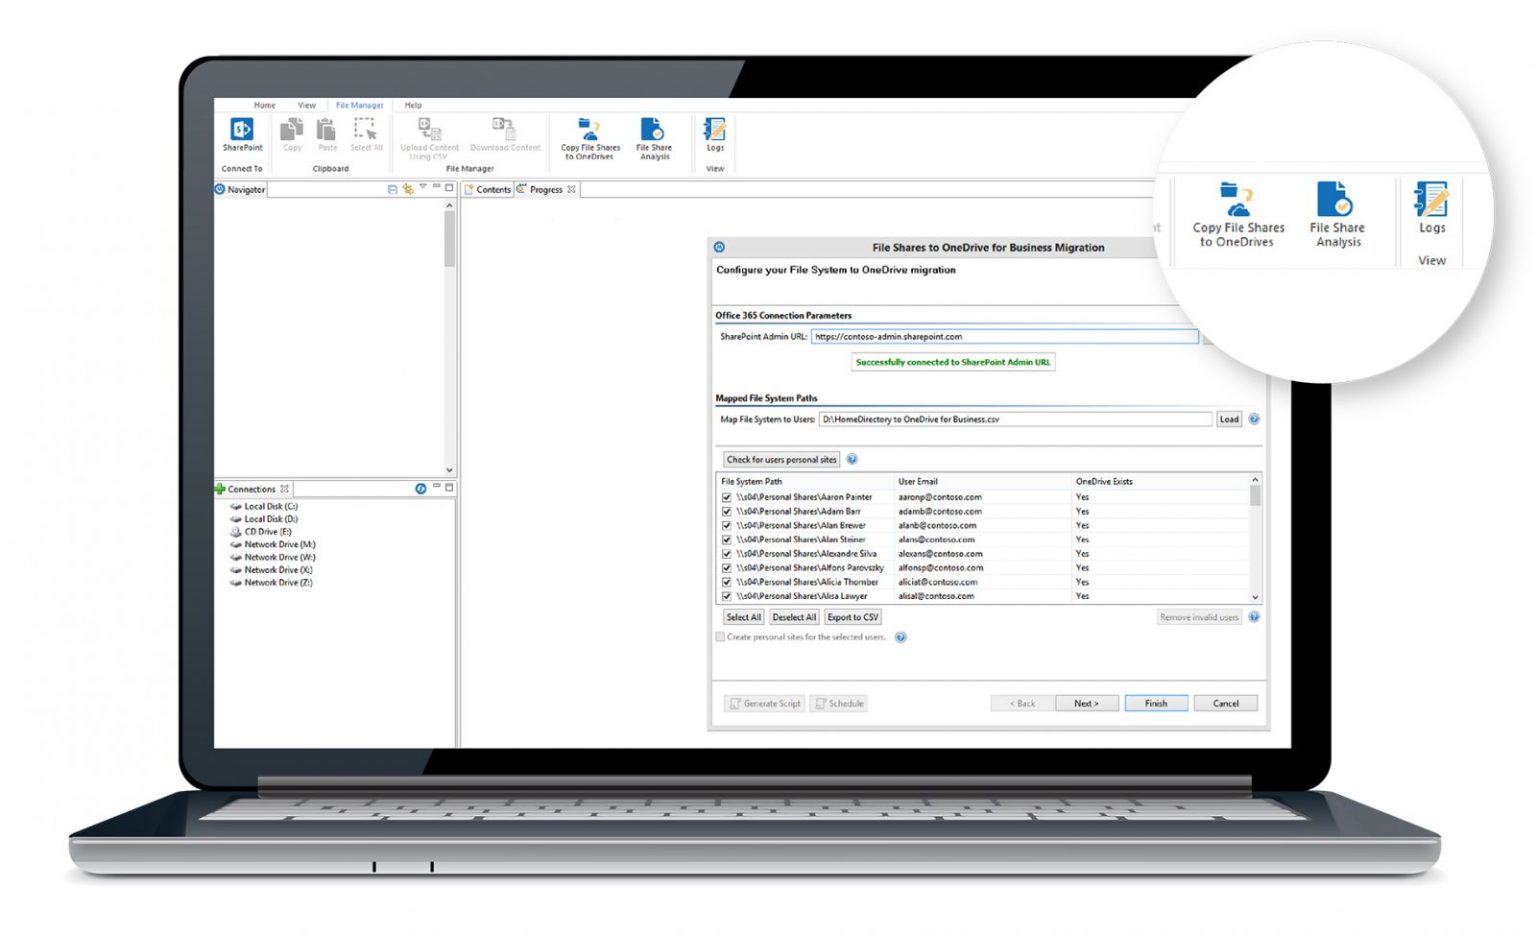
Task: Open Logs icon on laptop screen ribbon
Action: click(715, 129)
